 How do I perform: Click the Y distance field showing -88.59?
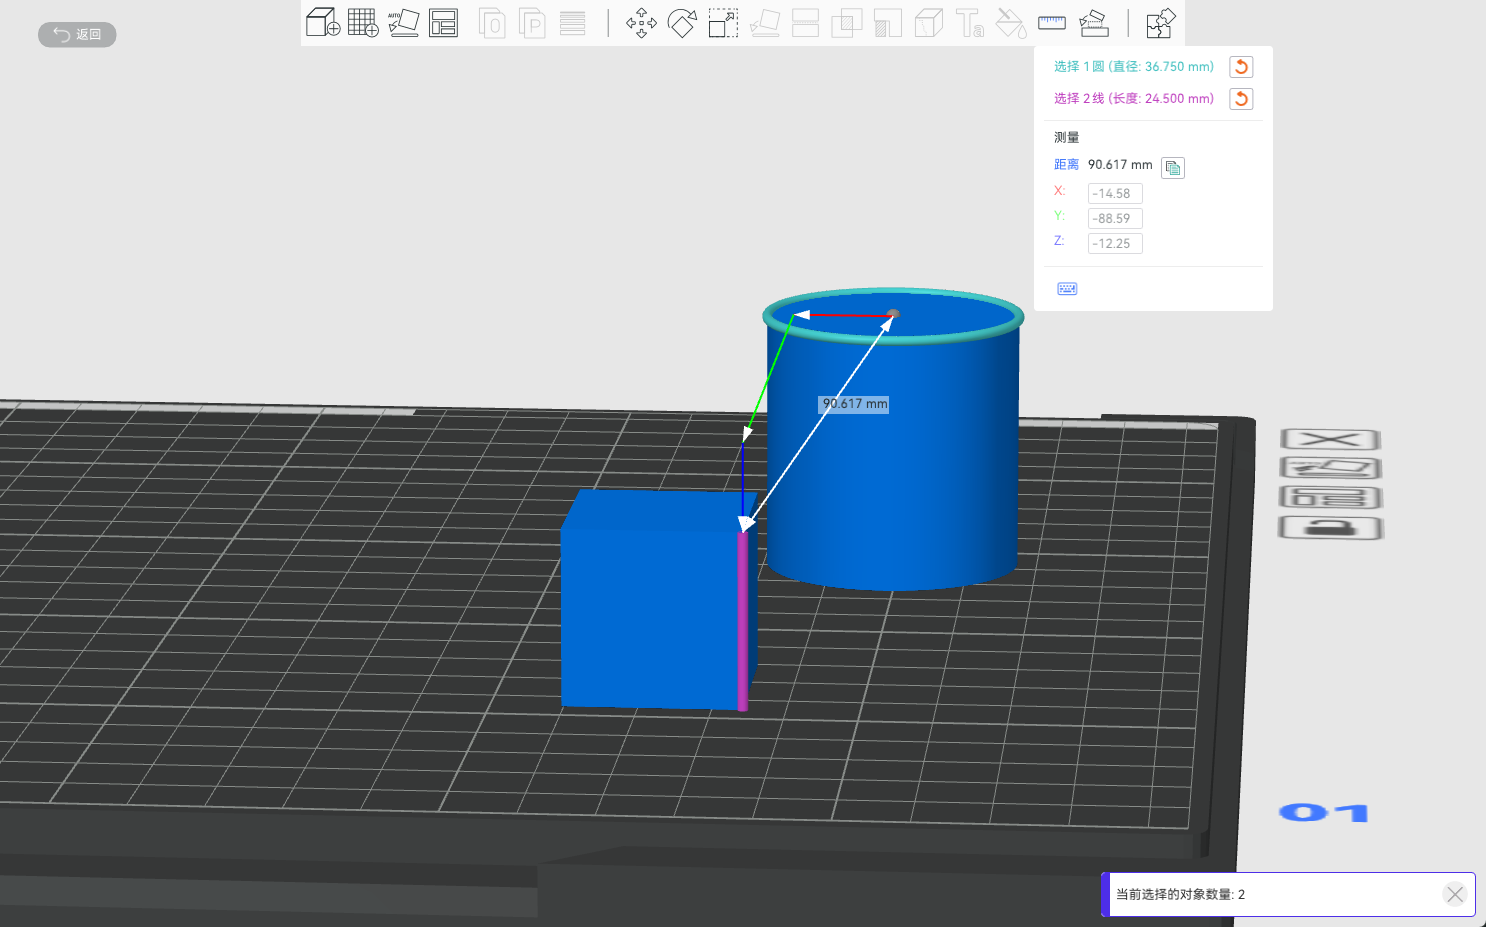[x=1115, y=219]
